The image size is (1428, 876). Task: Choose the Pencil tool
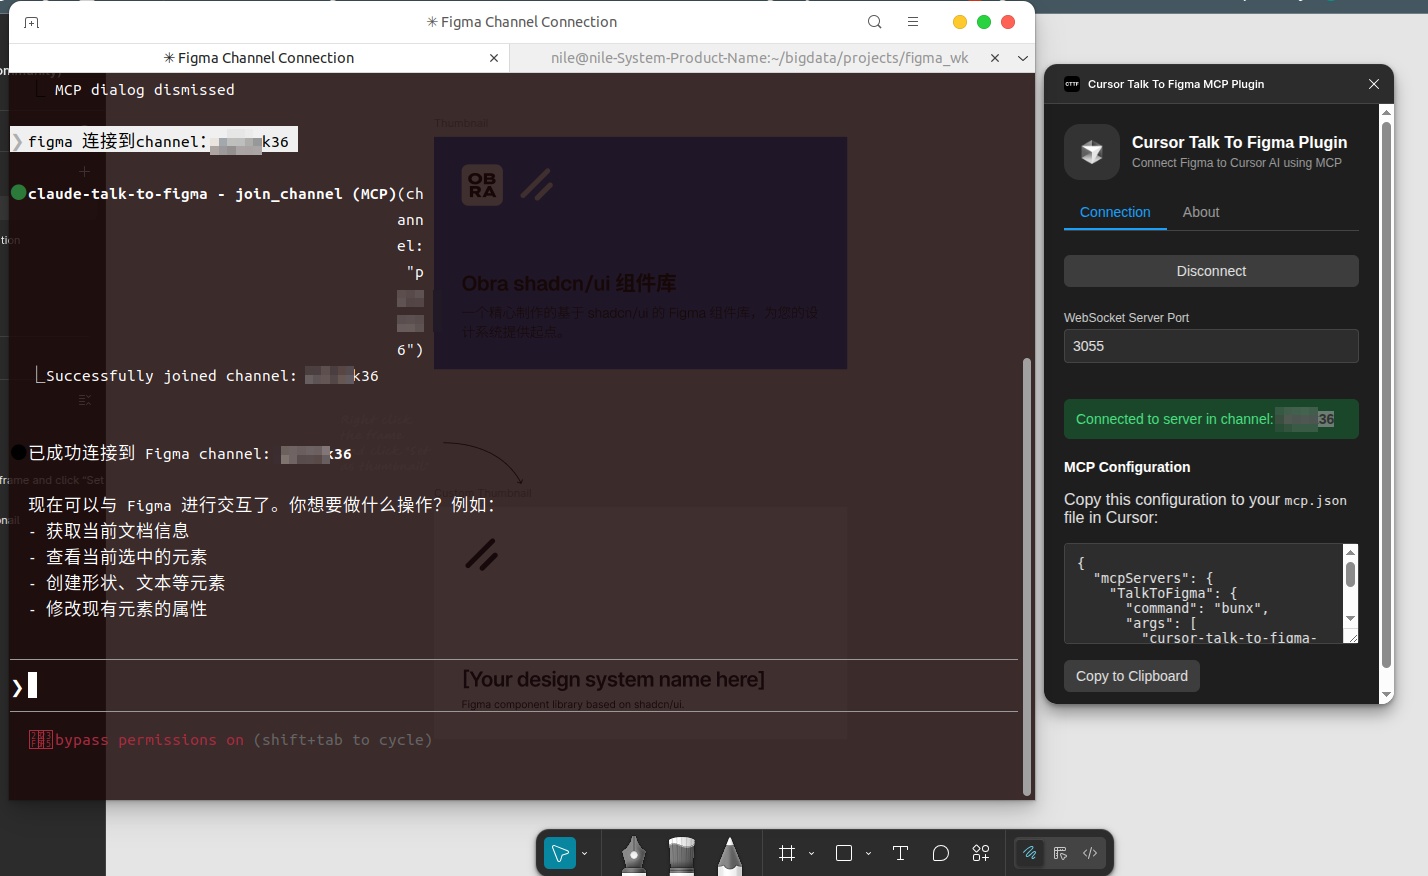(730, 854)
